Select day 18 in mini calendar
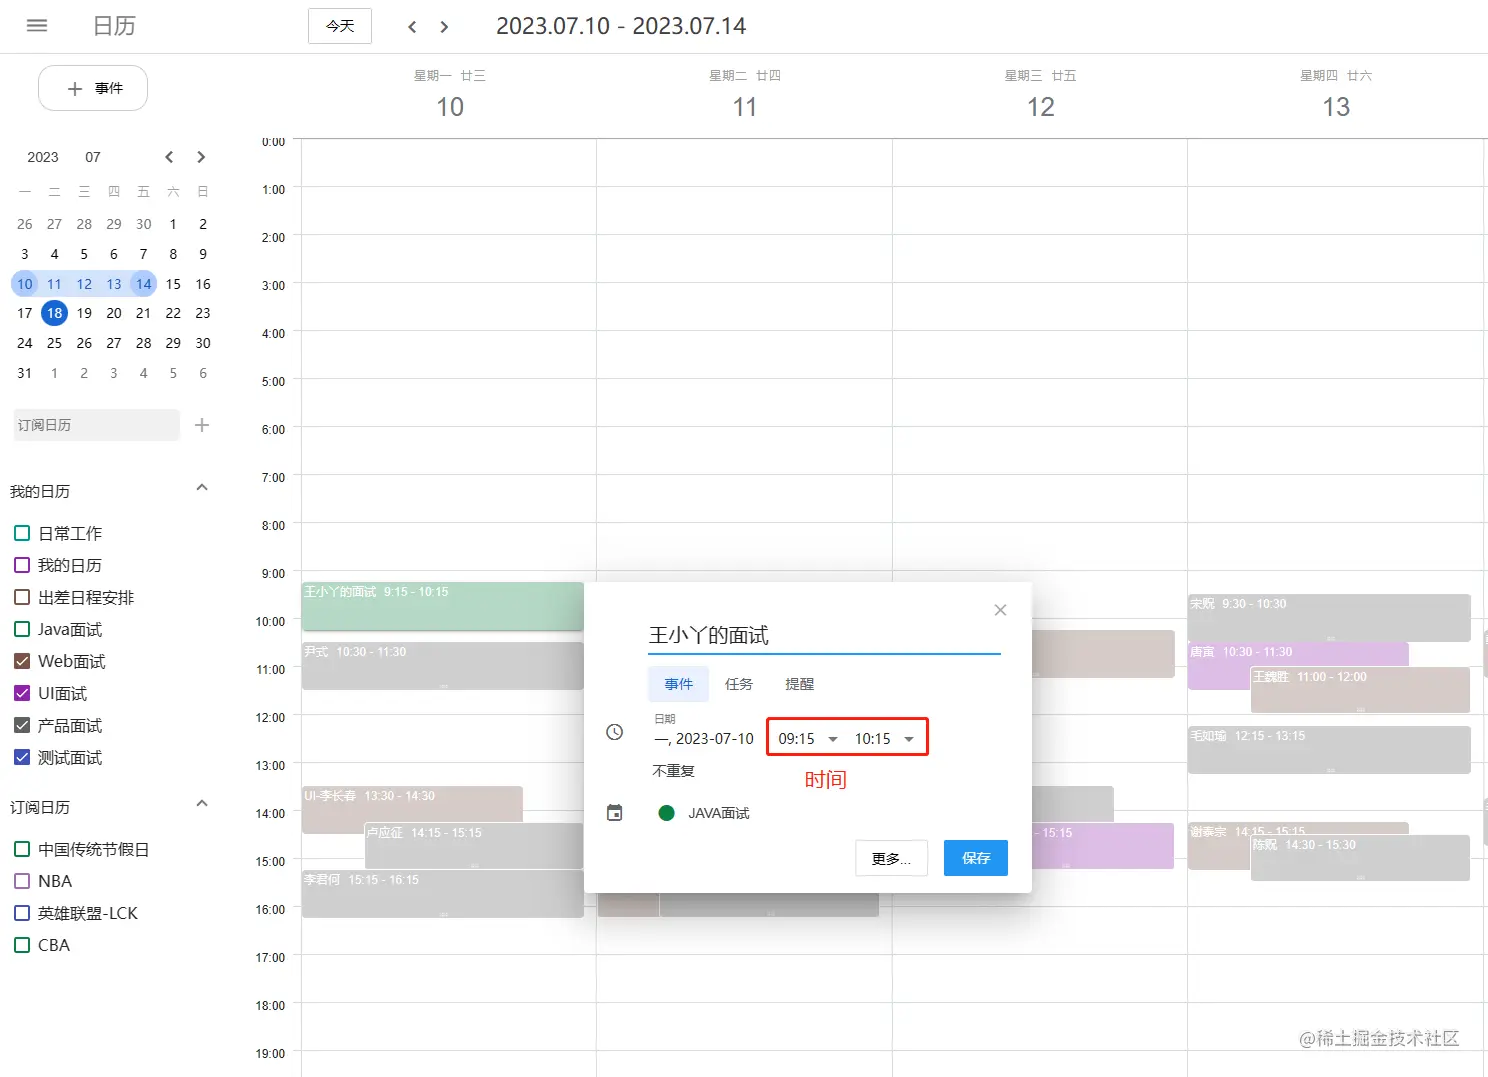This screenshot has height=1077, width=1488. pyautogui.click(x=54, y=313)
